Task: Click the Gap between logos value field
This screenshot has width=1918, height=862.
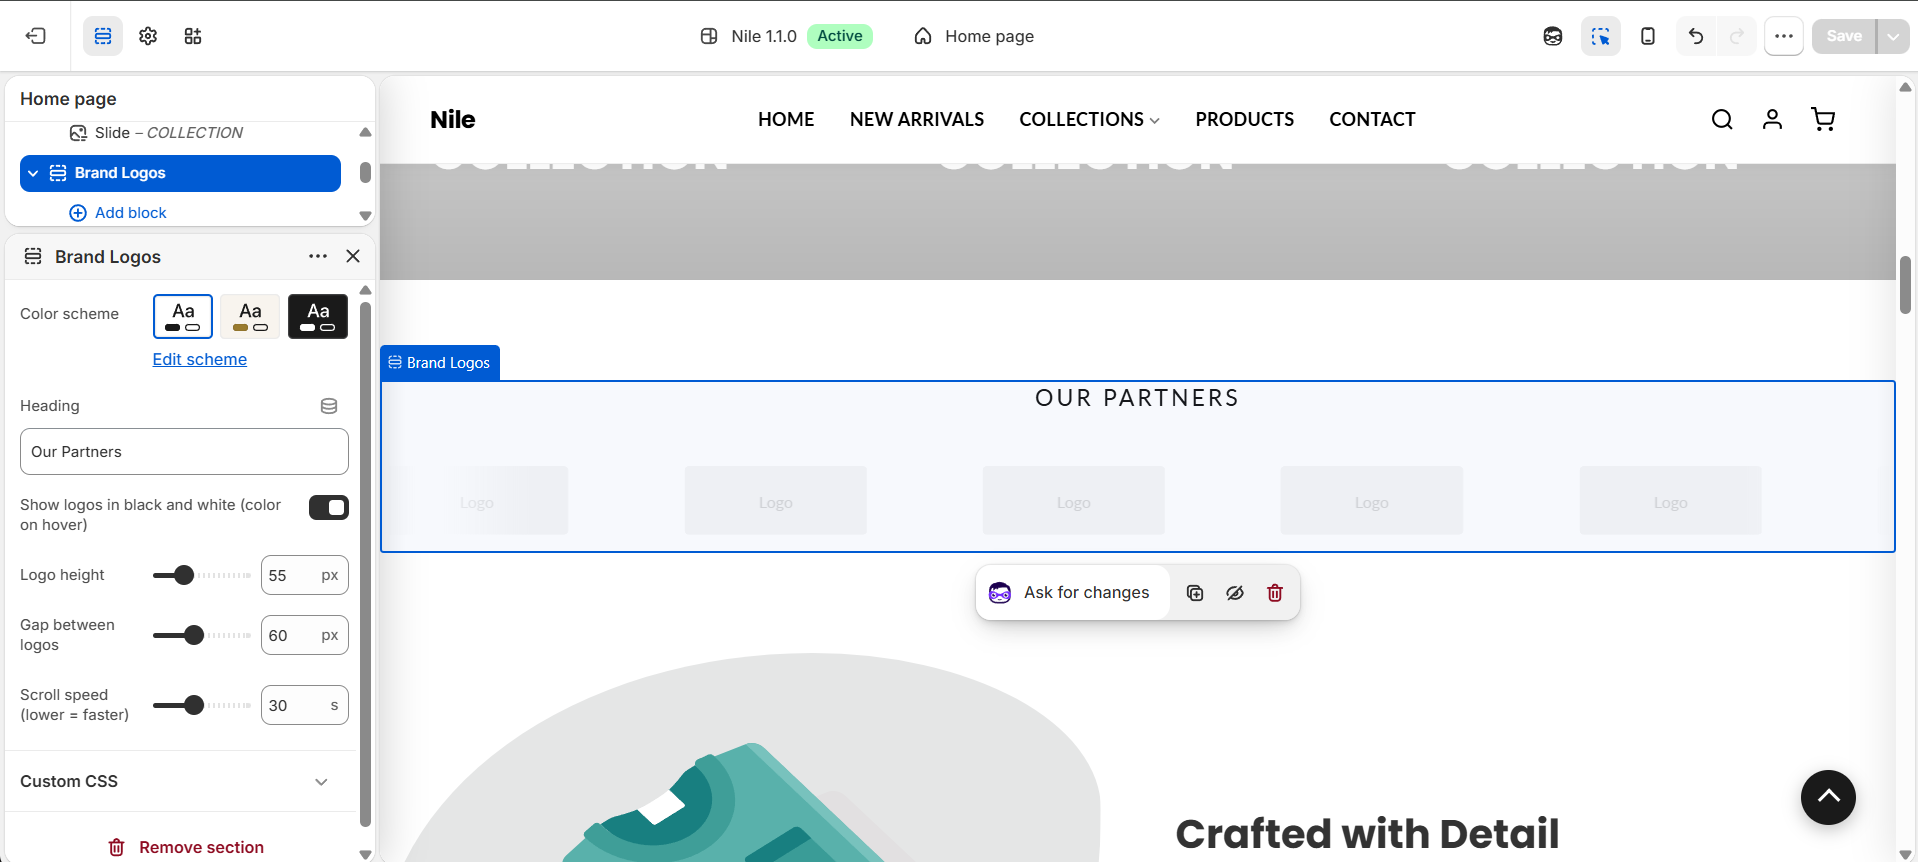Action: (305, 635)
